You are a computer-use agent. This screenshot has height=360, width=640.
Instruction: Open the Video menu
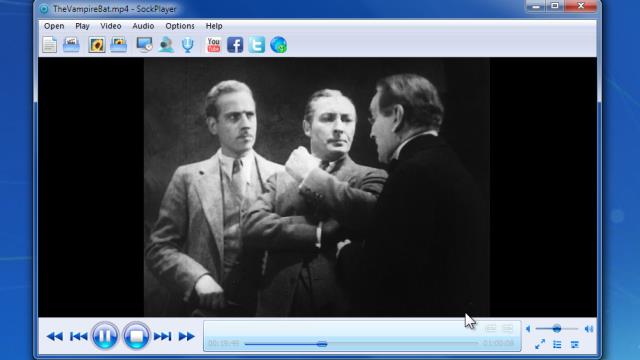coord(111,26)
